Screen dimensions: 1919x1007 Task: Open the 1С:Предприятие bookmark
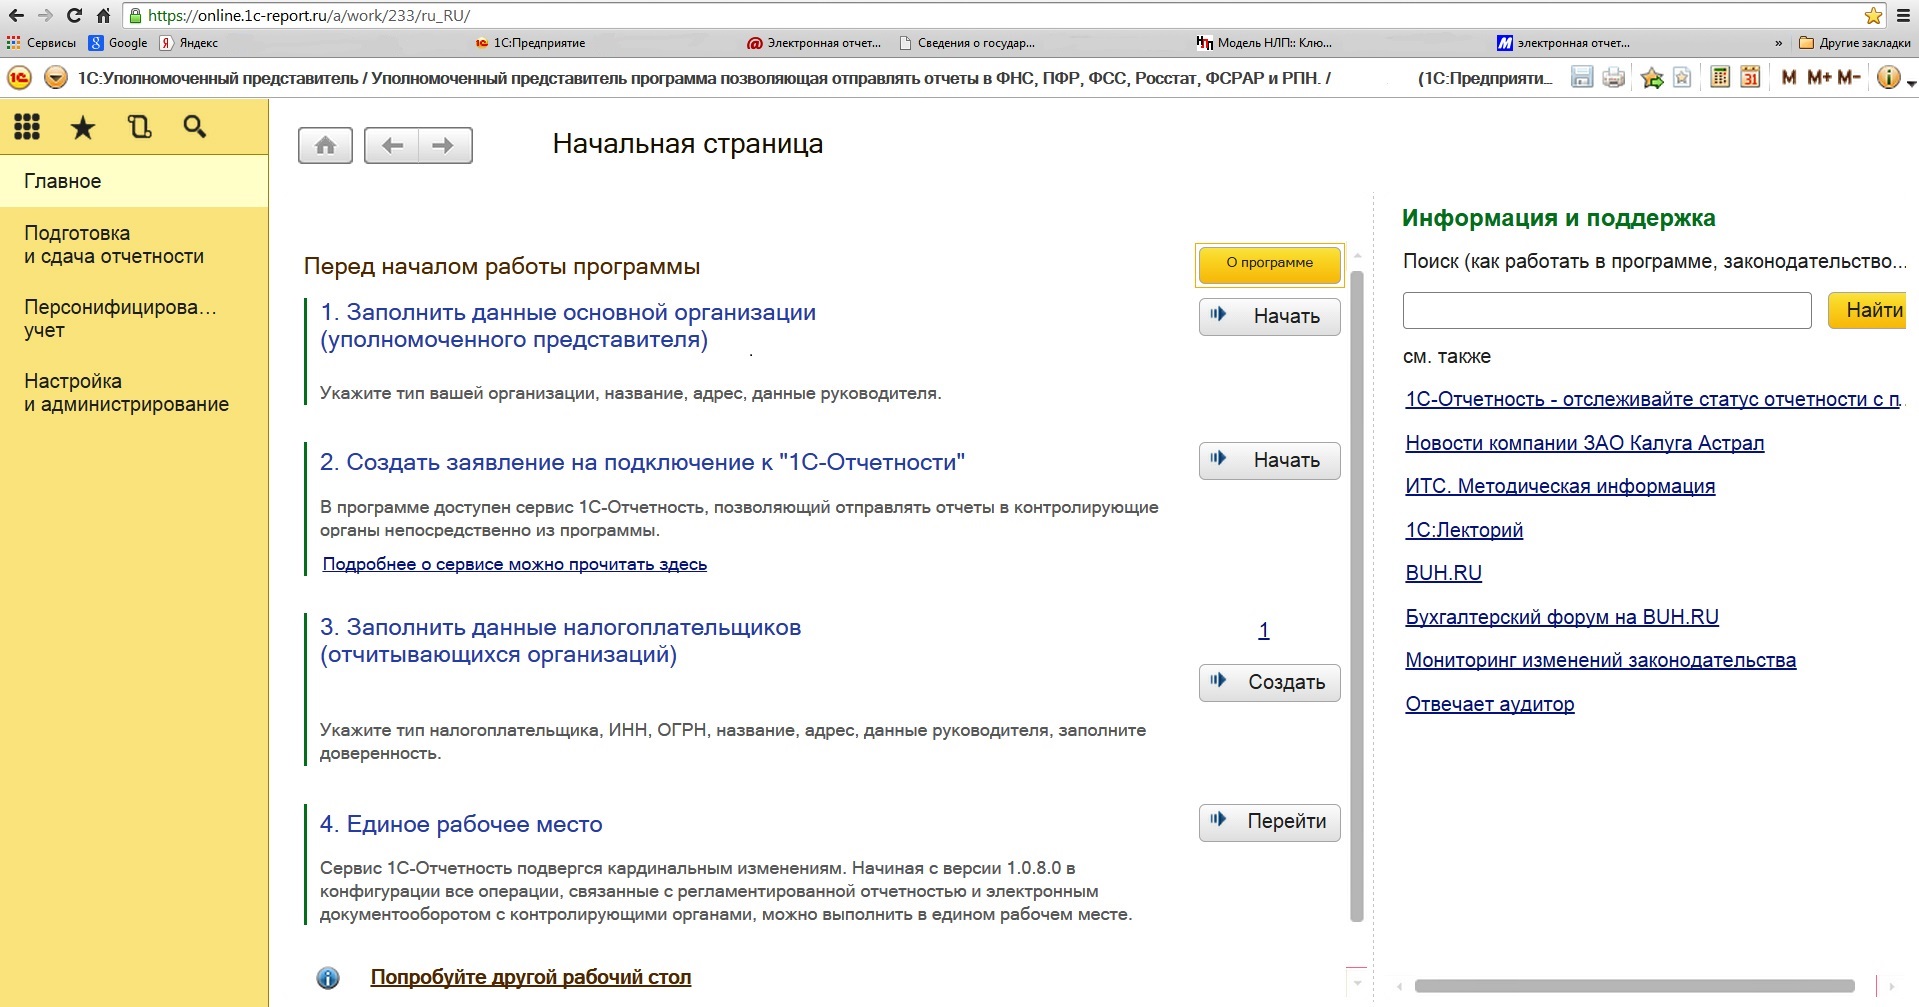click(x=530, y=43)
